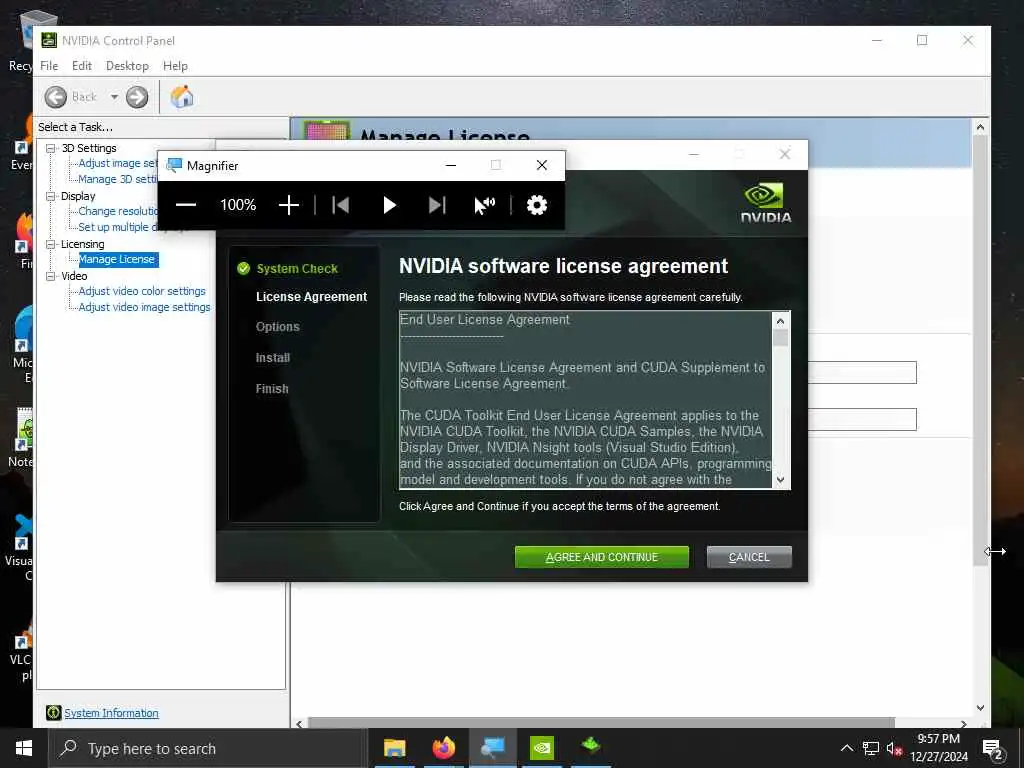1024x768 pixels.
Task: Click the Install step in installer
Action: click(273, 358)
